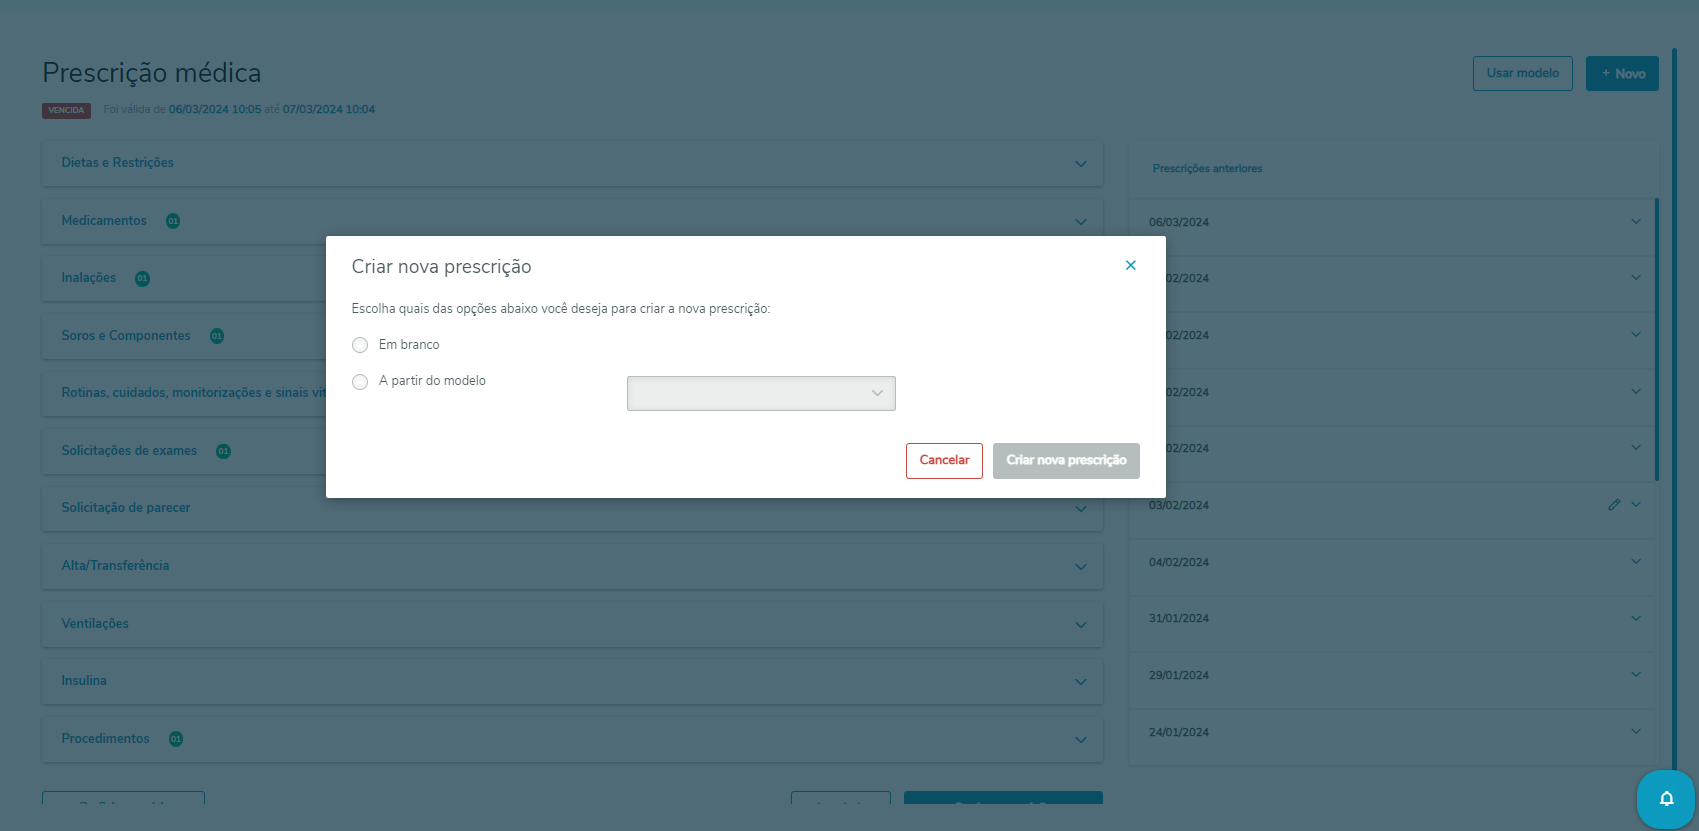Click the 01 badge beside Solicitações de exames

(x=223, y=451)
